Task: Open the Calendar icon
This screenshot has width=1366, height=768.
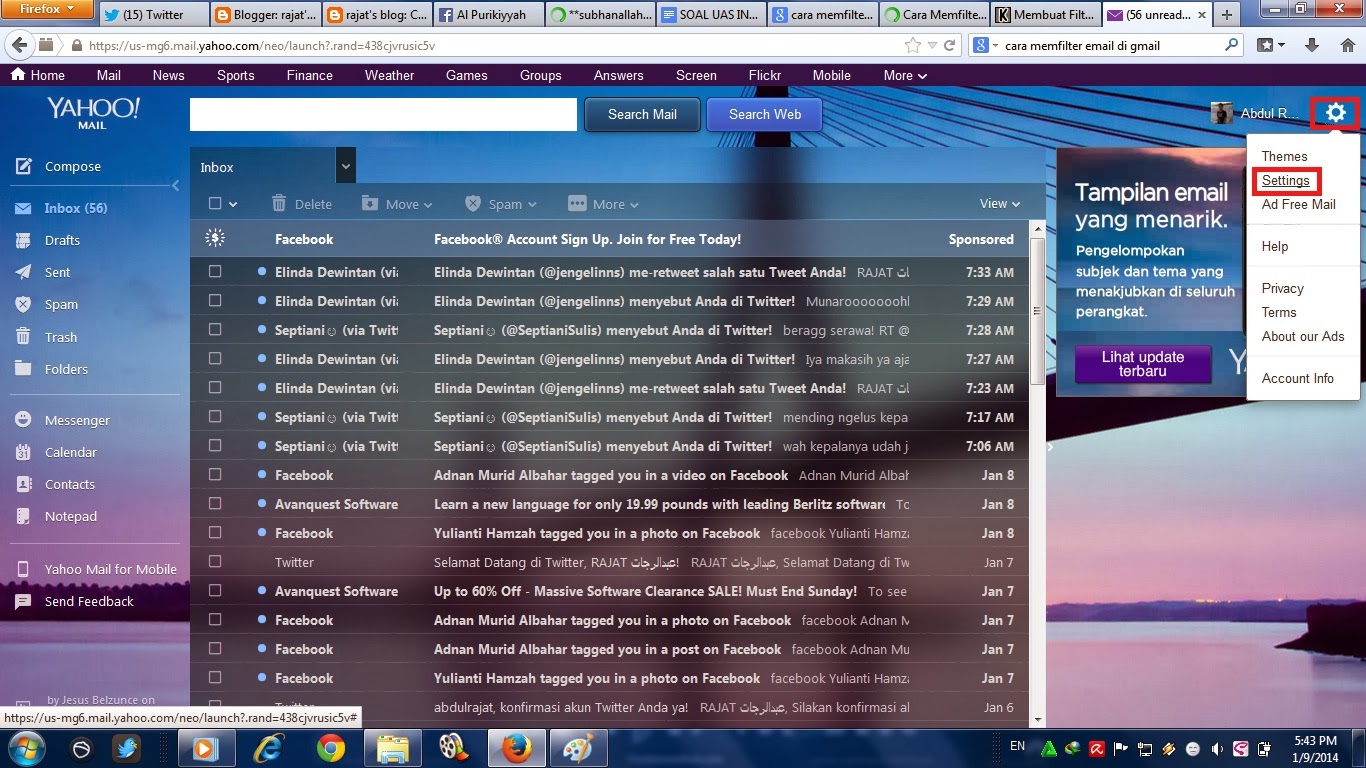Action: 23,452
